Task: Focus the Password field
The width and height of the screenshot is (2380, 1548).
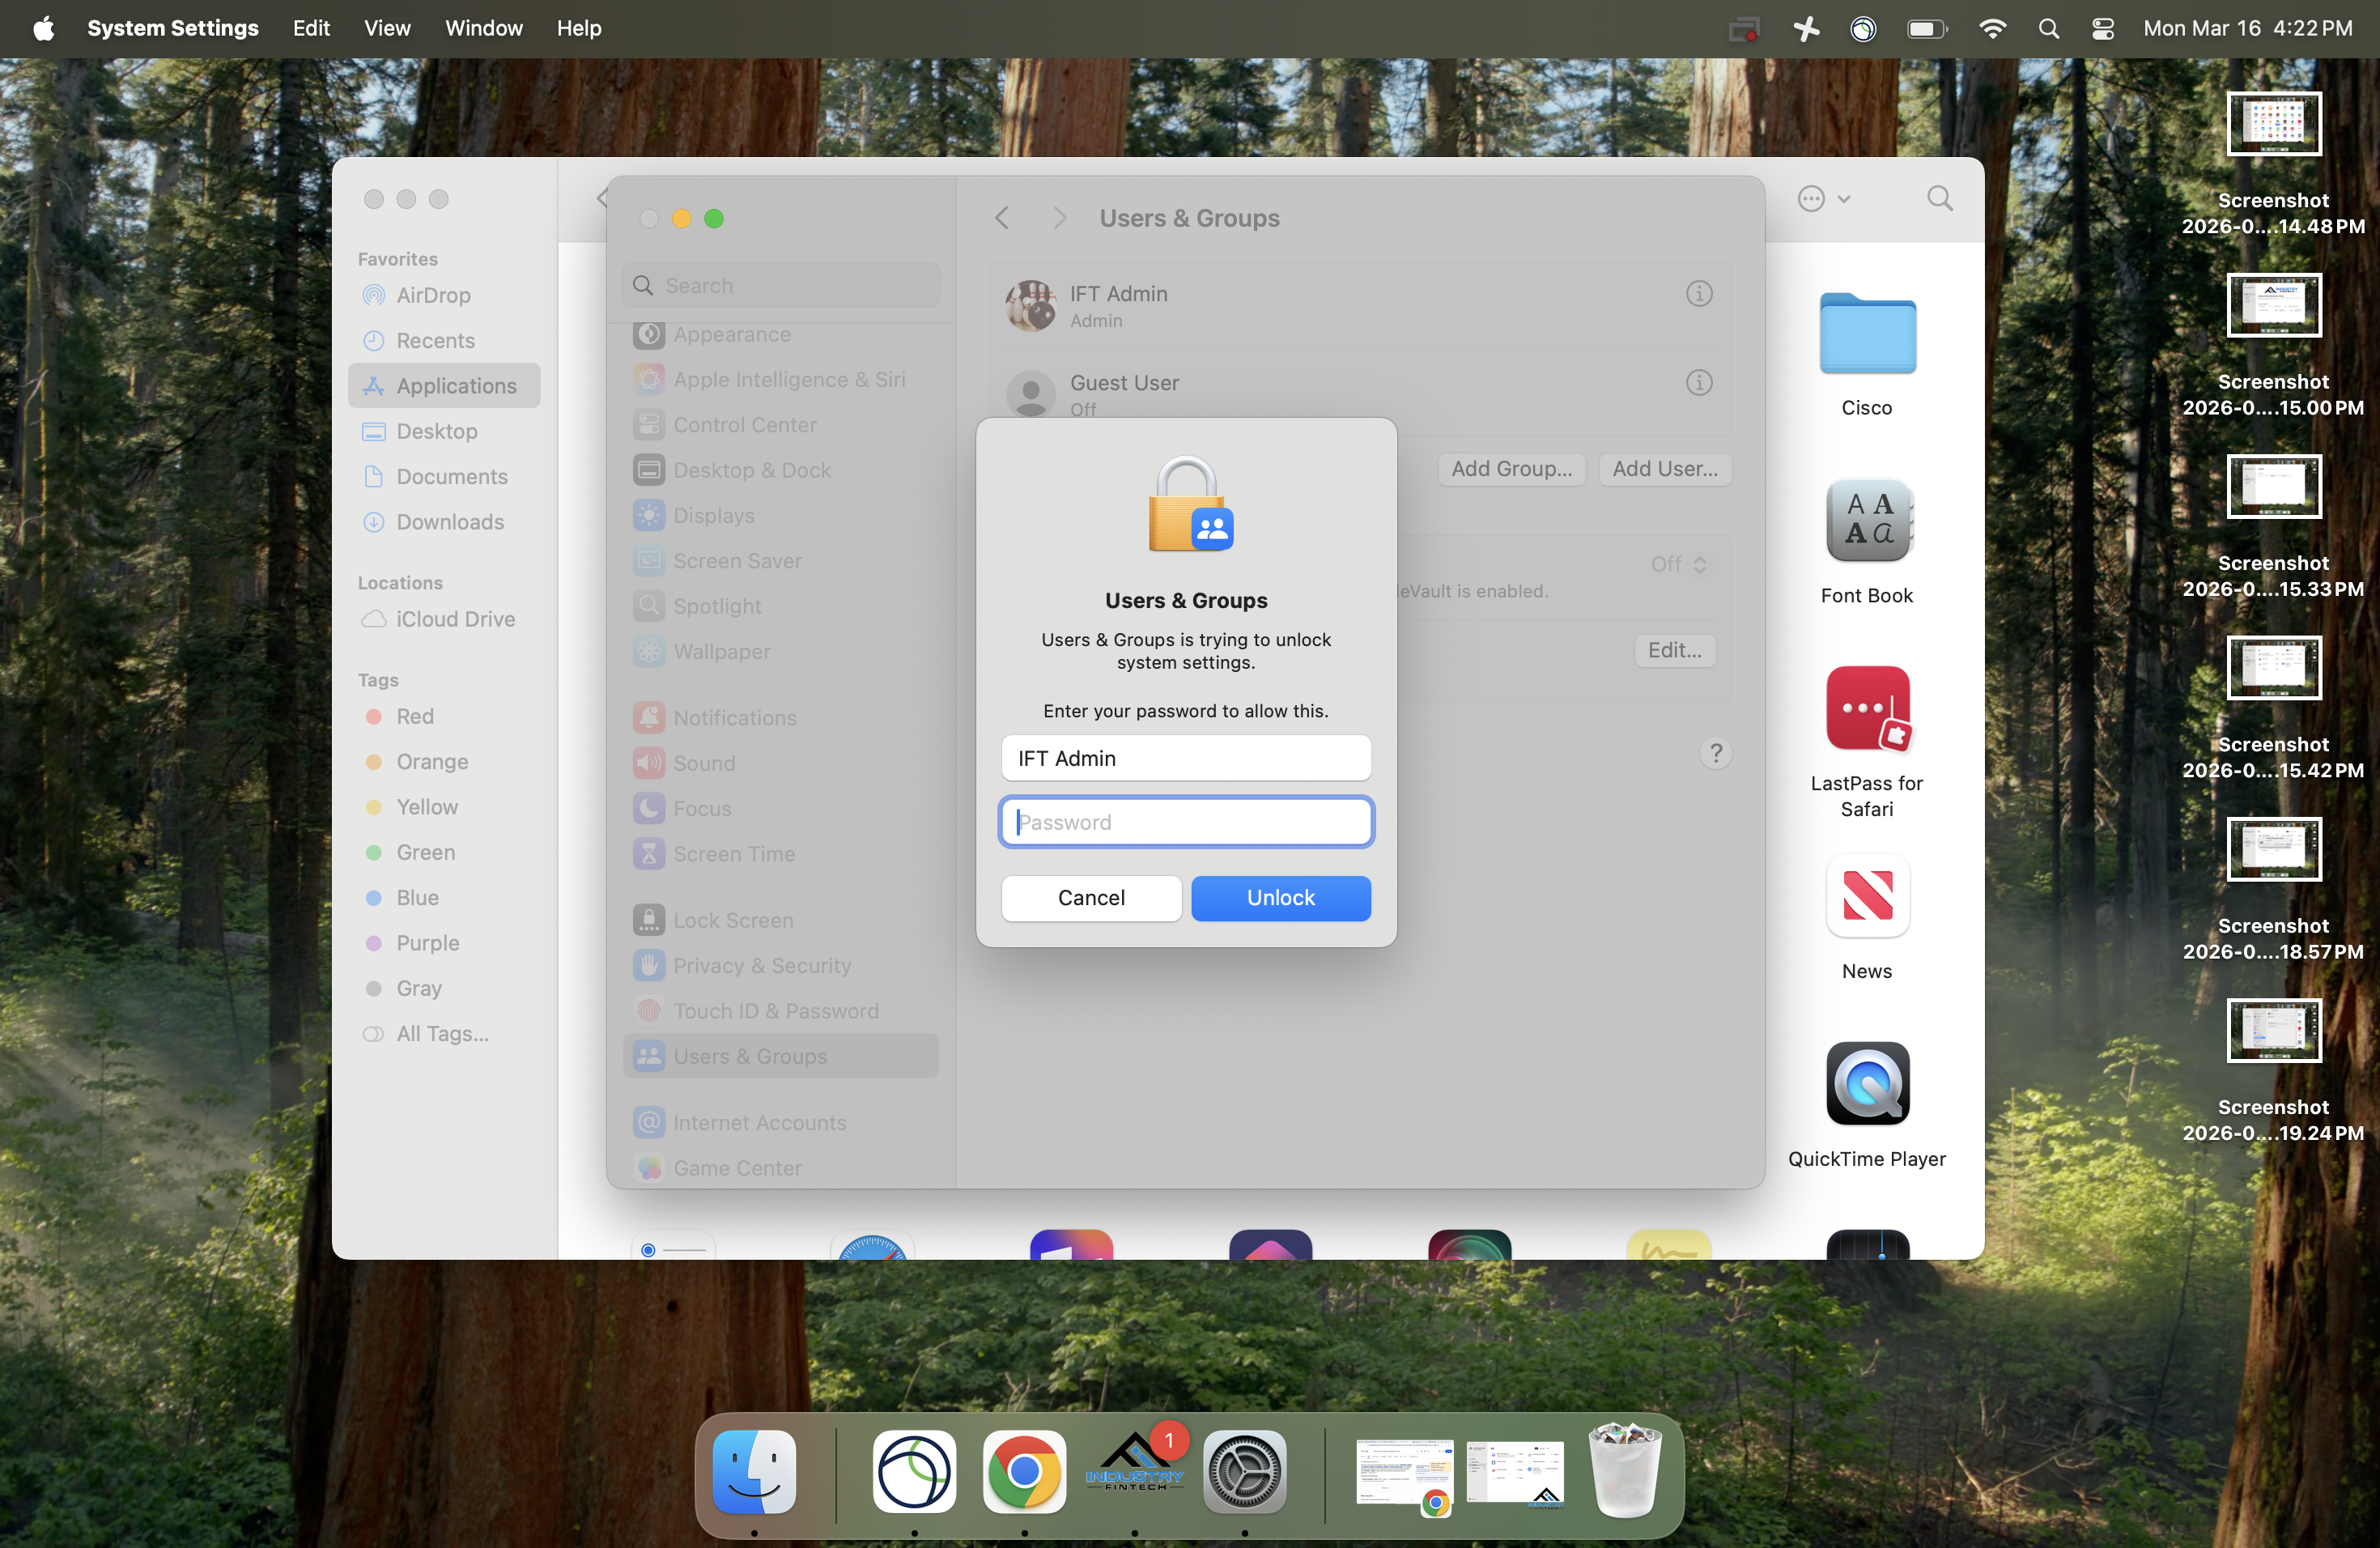Action: point(1186,822)
